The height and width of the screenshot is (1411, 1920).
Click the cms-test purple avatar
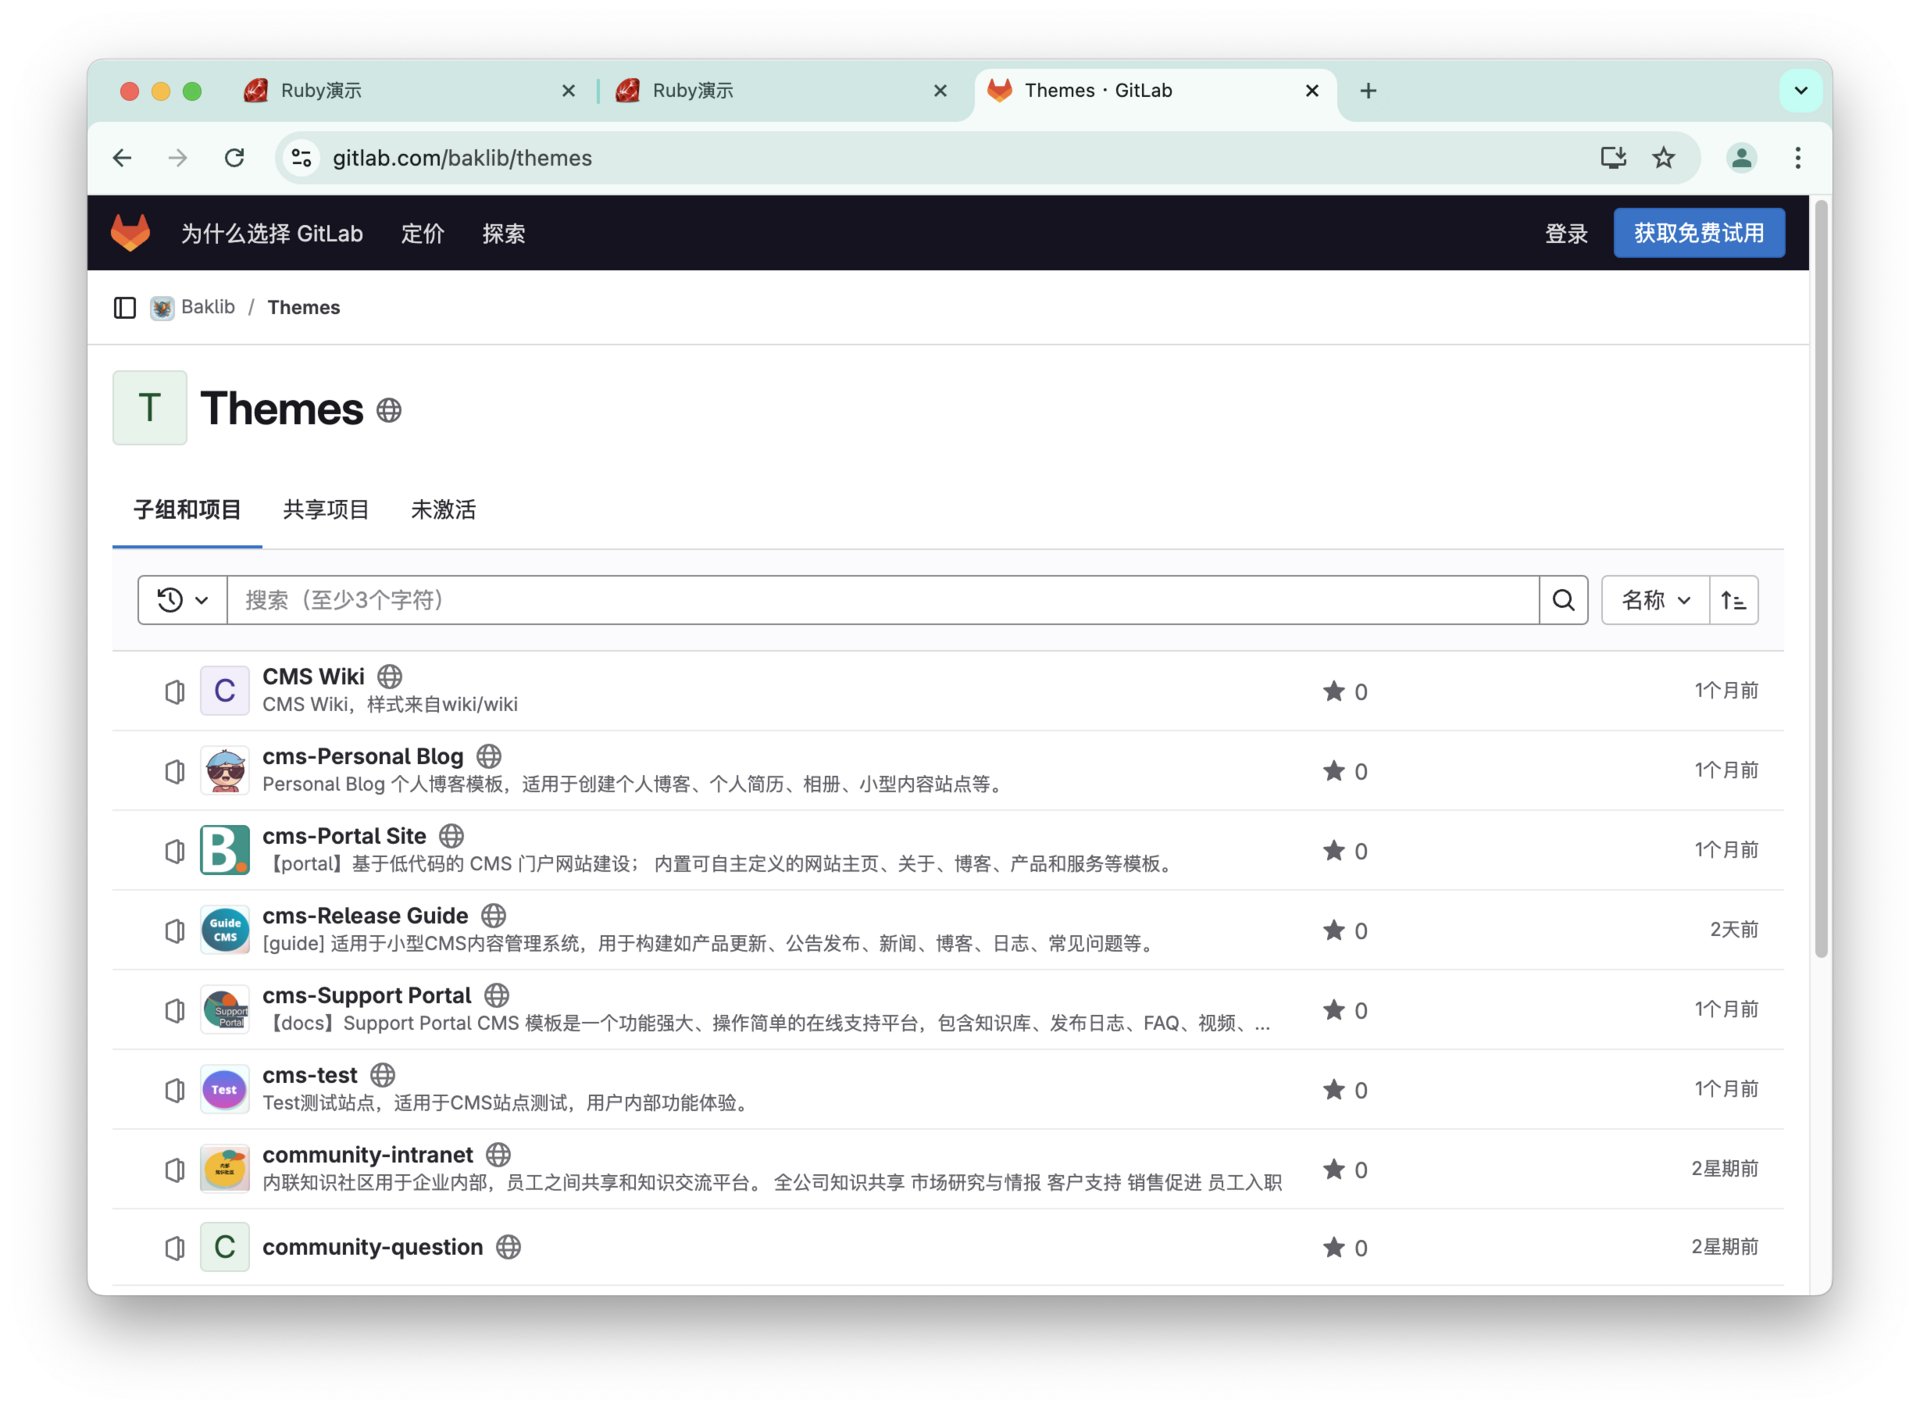225,1089
